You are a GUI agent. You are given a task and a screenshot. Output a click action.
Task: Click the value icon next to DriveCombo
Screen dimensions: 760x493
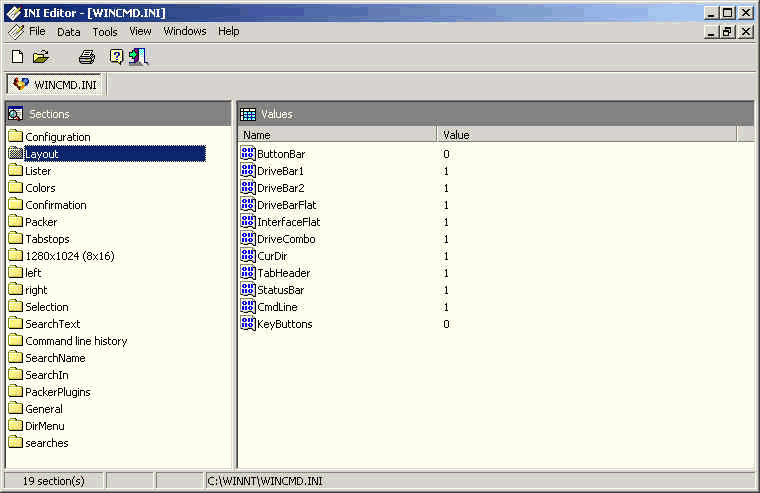(x=248, y=239)
